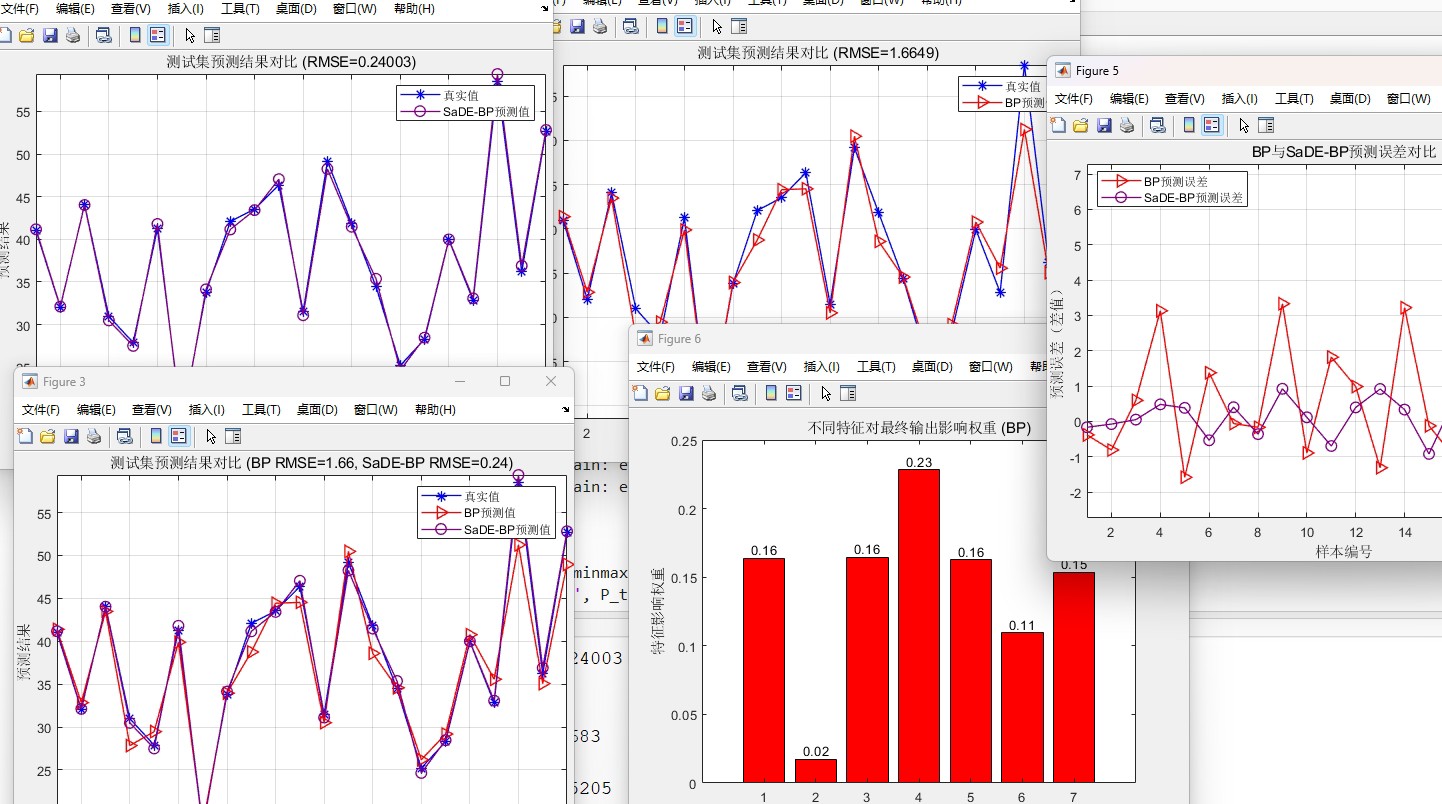Select Figure 5 chart title BP与SaDE-BP预测误差对比
The image size is (1442, 804).
[1344, 152]
